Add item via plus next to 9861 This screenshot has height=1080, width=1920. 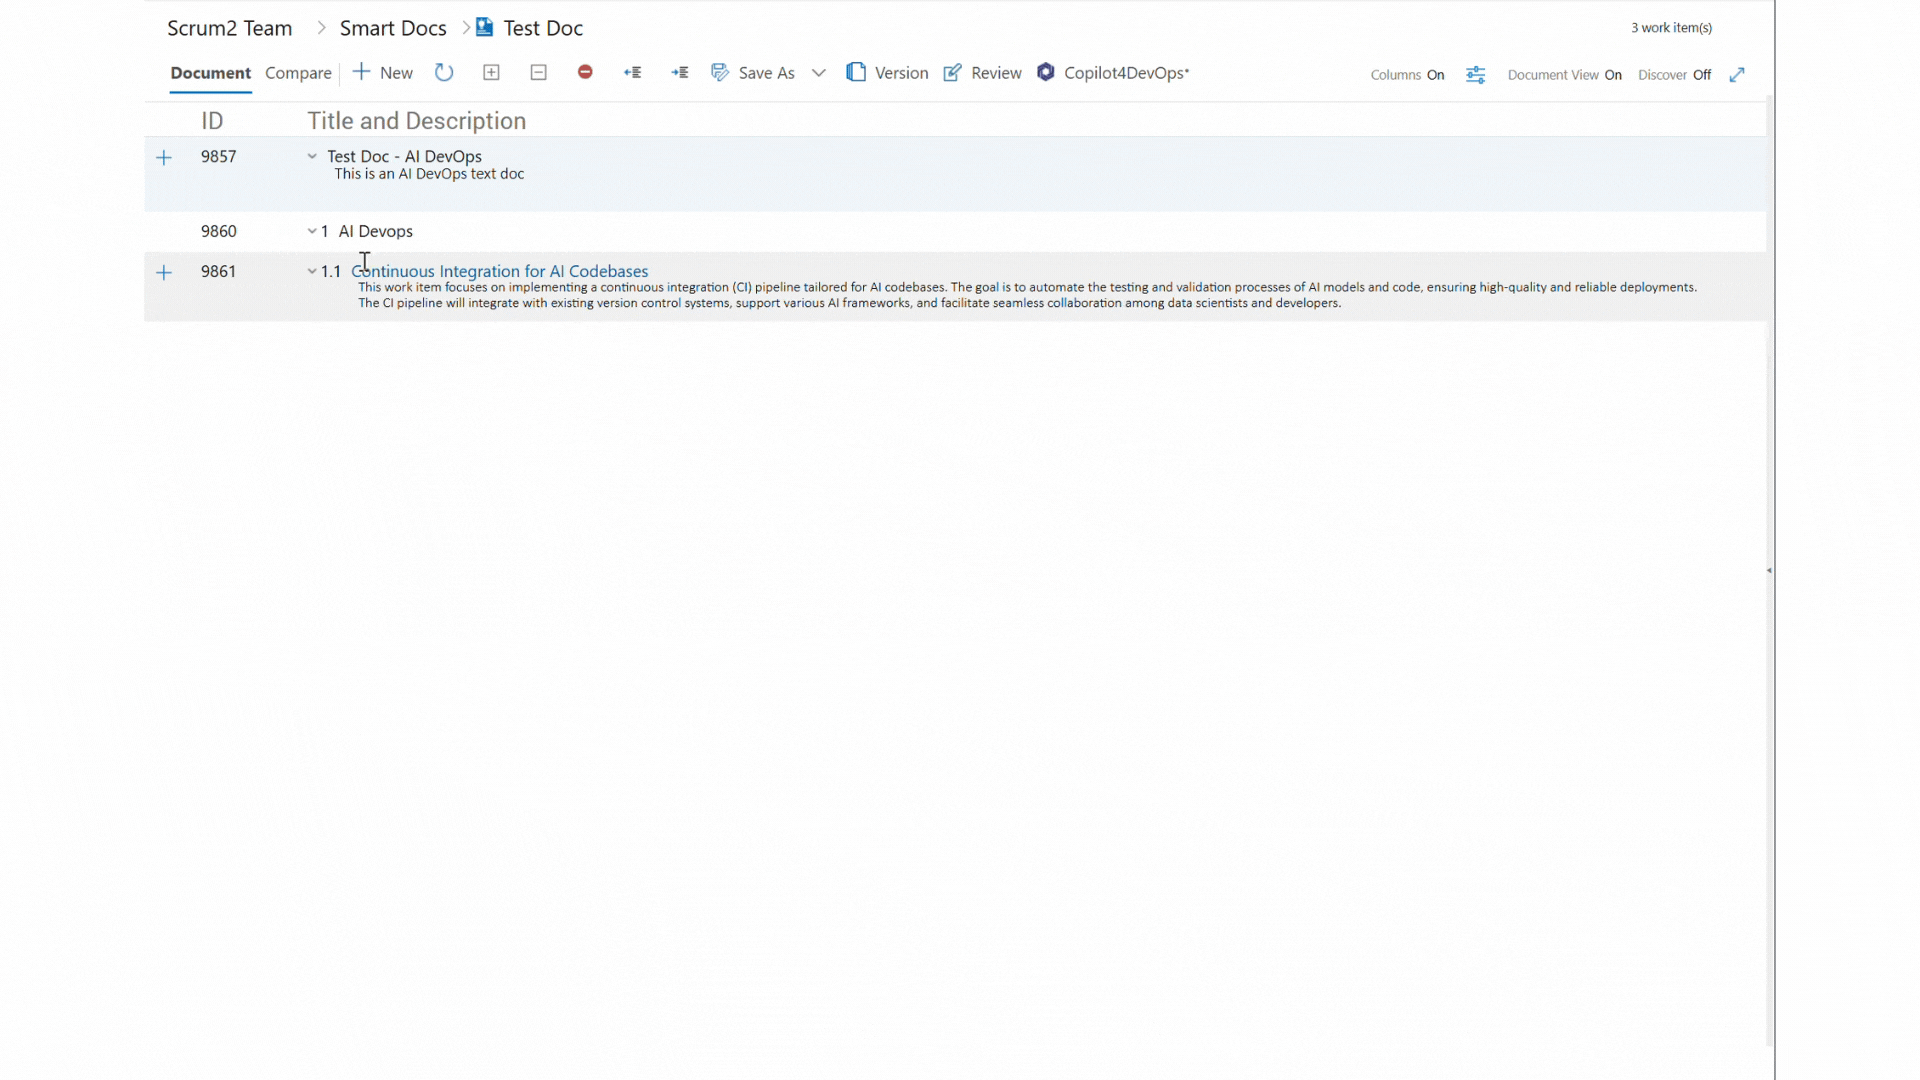[164, 272]
